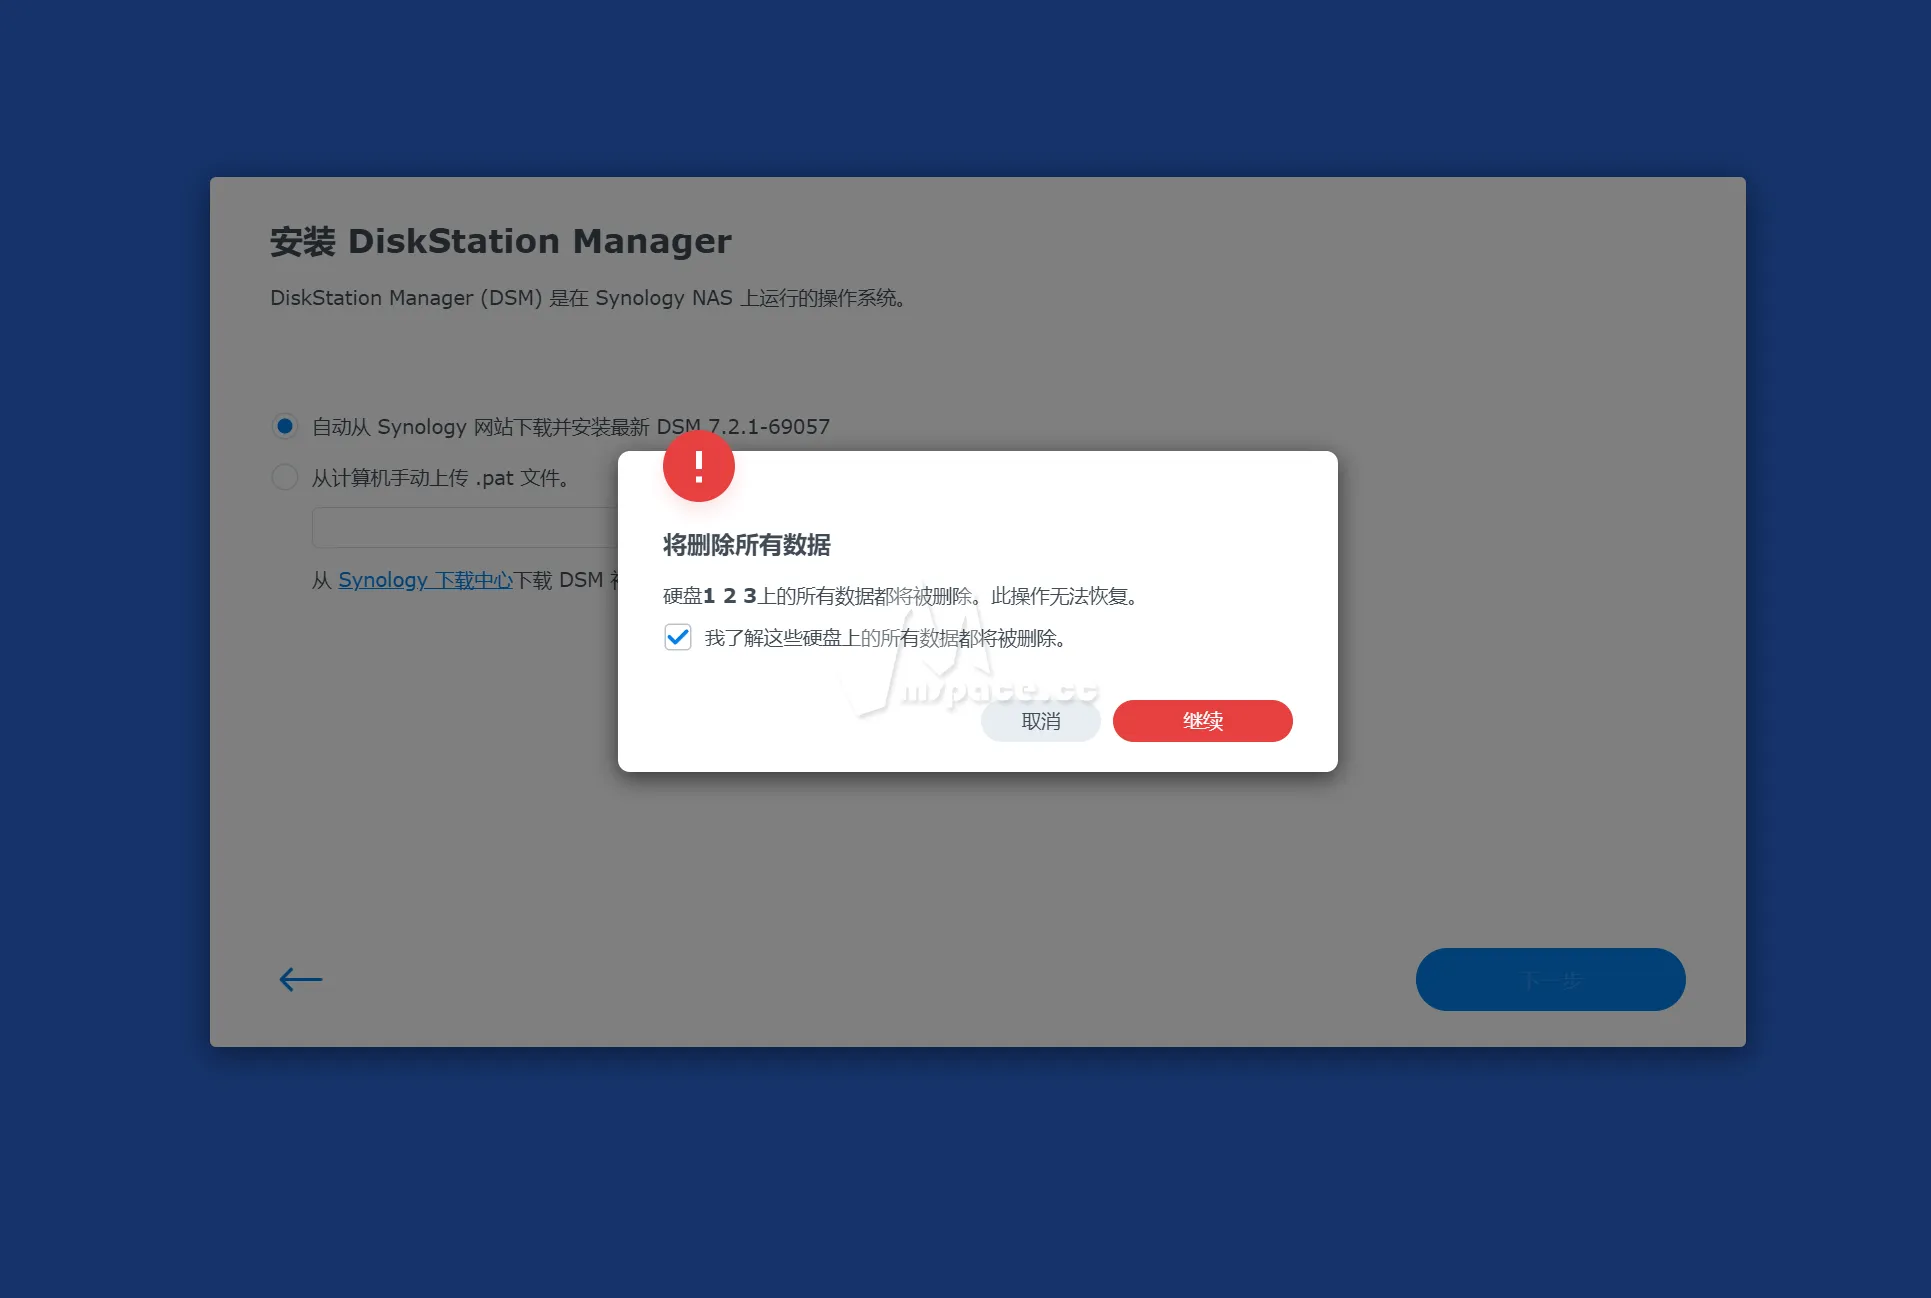
Task: Select automatic download of DSM 7.2.1-69057 radio button
Action: pyautogui.click(x=285, y=426)
